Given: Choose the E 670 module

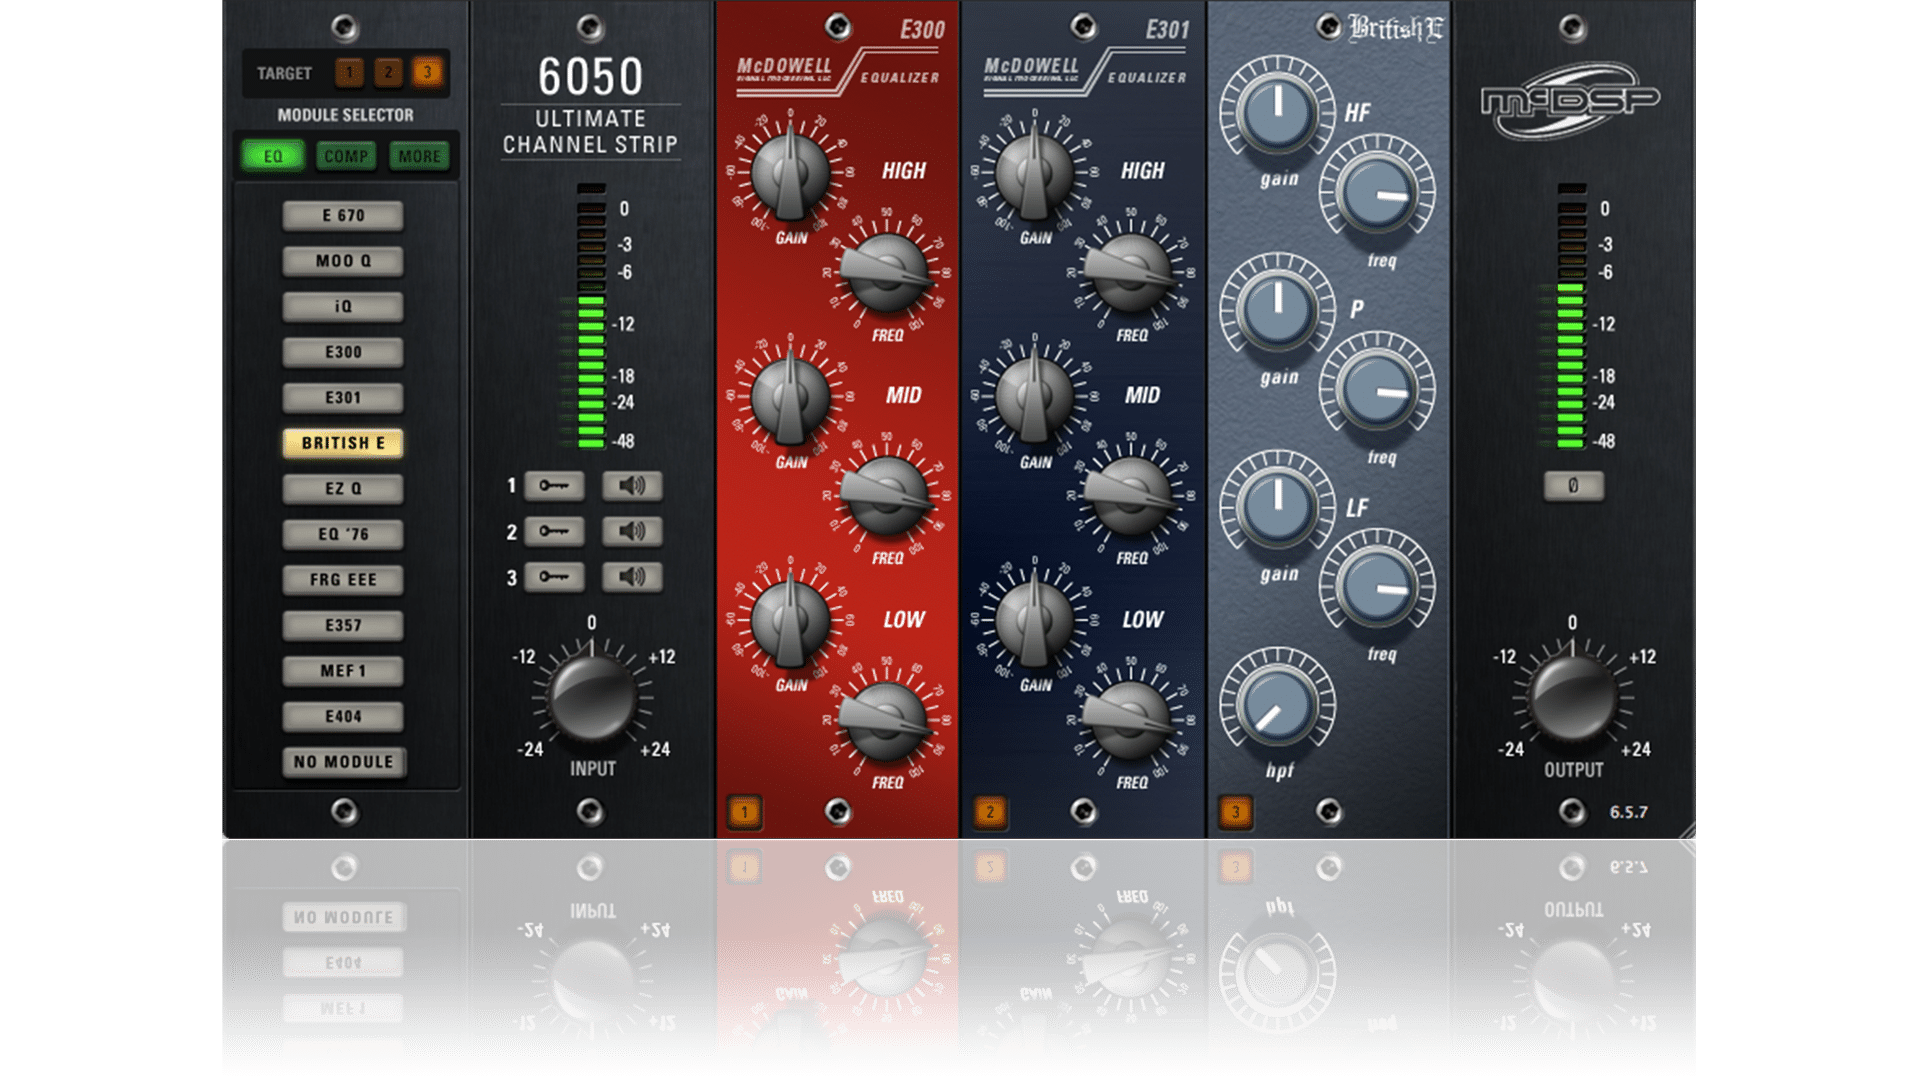Looking at the screenshot, I should pyautogui.click(x=343, y=215).
